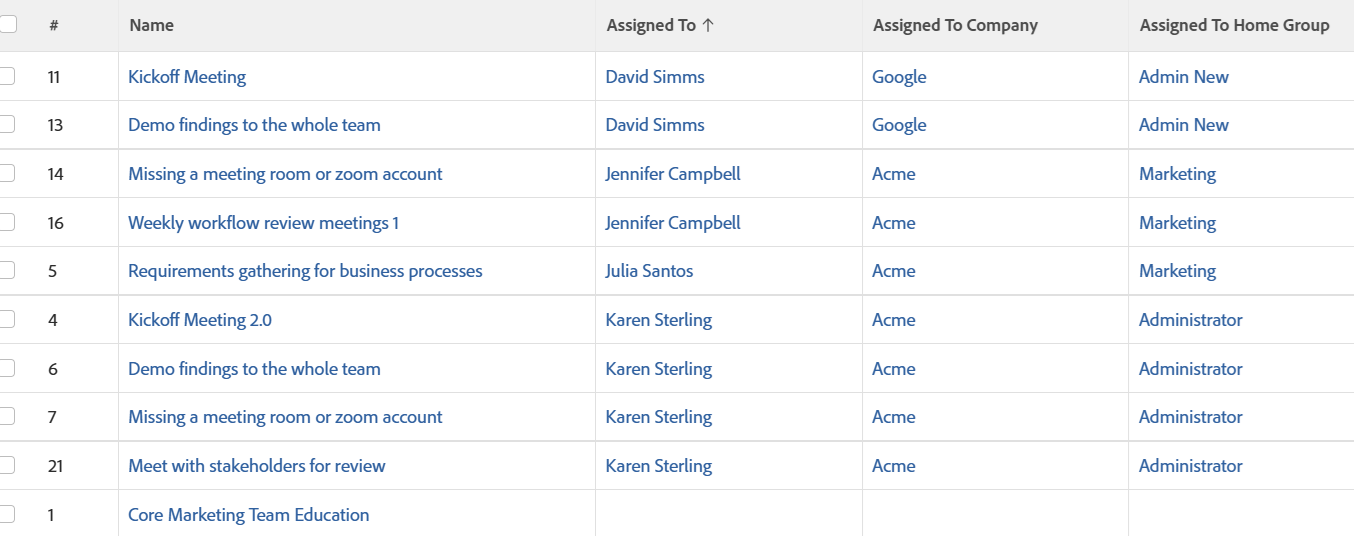1354x536 pixels.
Task: Tick the select-all checkbox in header
Action: tap(7, 25)
